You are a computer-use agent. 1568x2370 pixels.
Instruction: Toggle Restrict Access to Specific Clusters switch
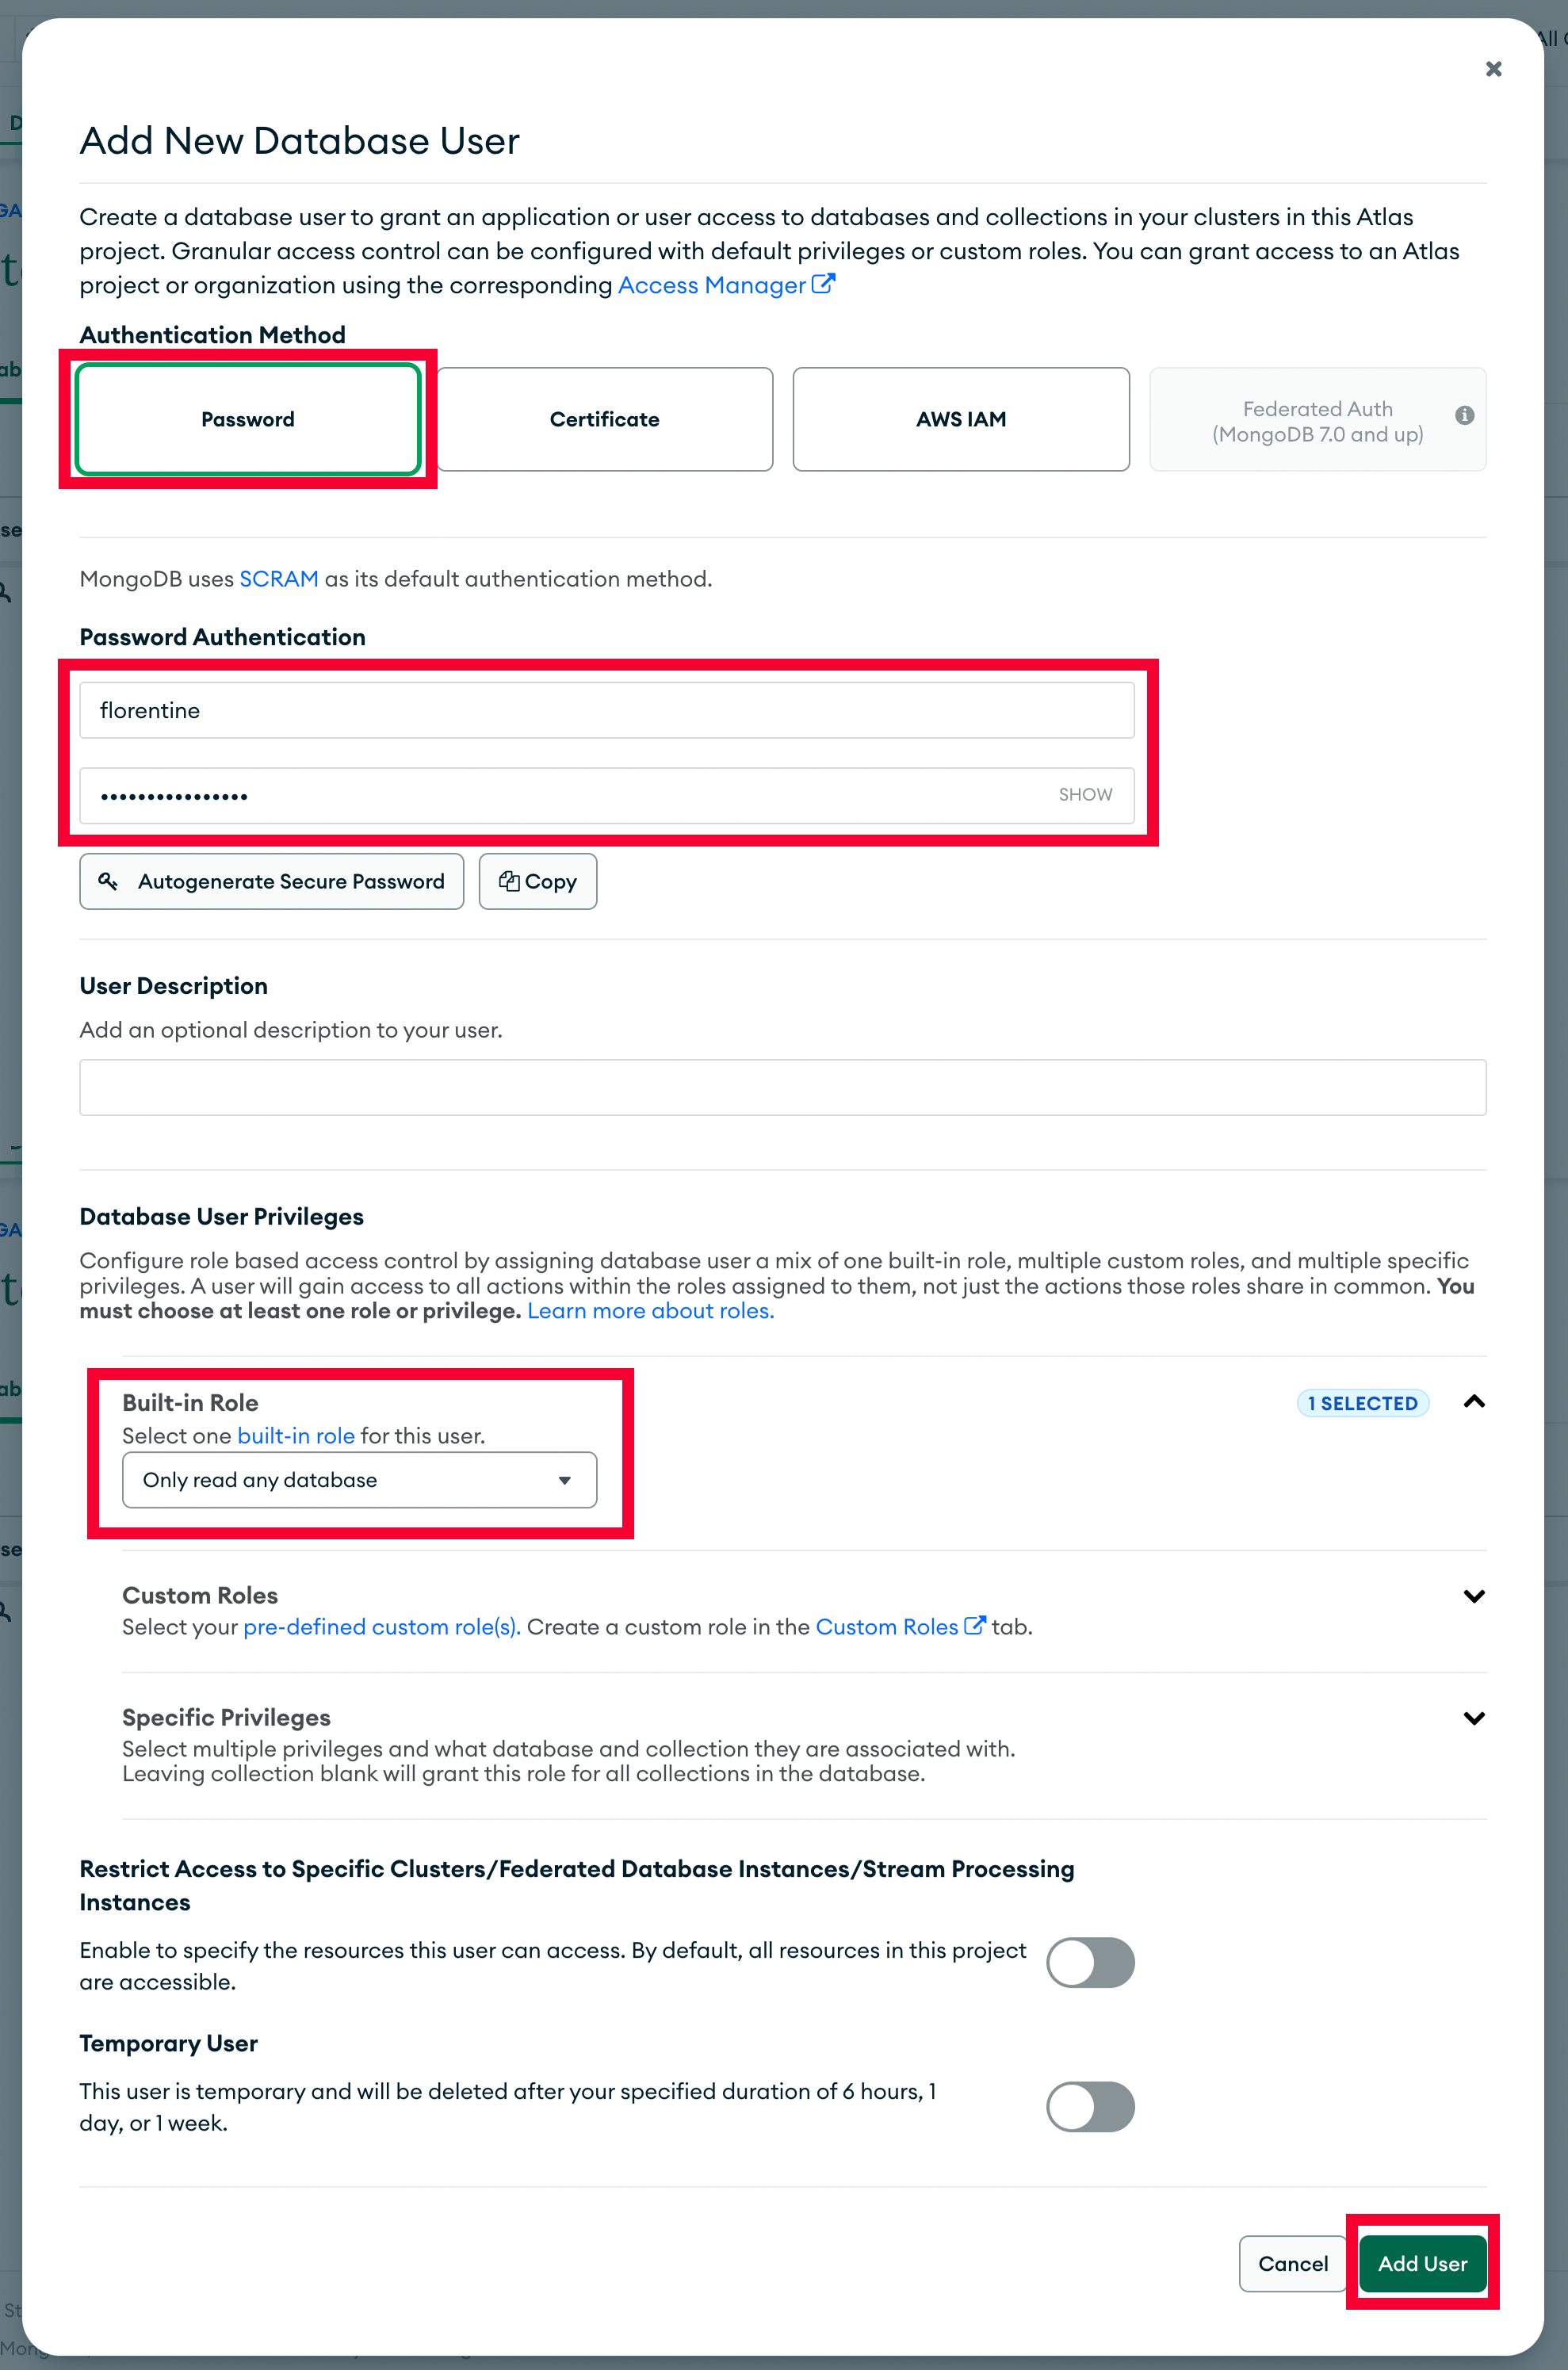point(1090,1962)
